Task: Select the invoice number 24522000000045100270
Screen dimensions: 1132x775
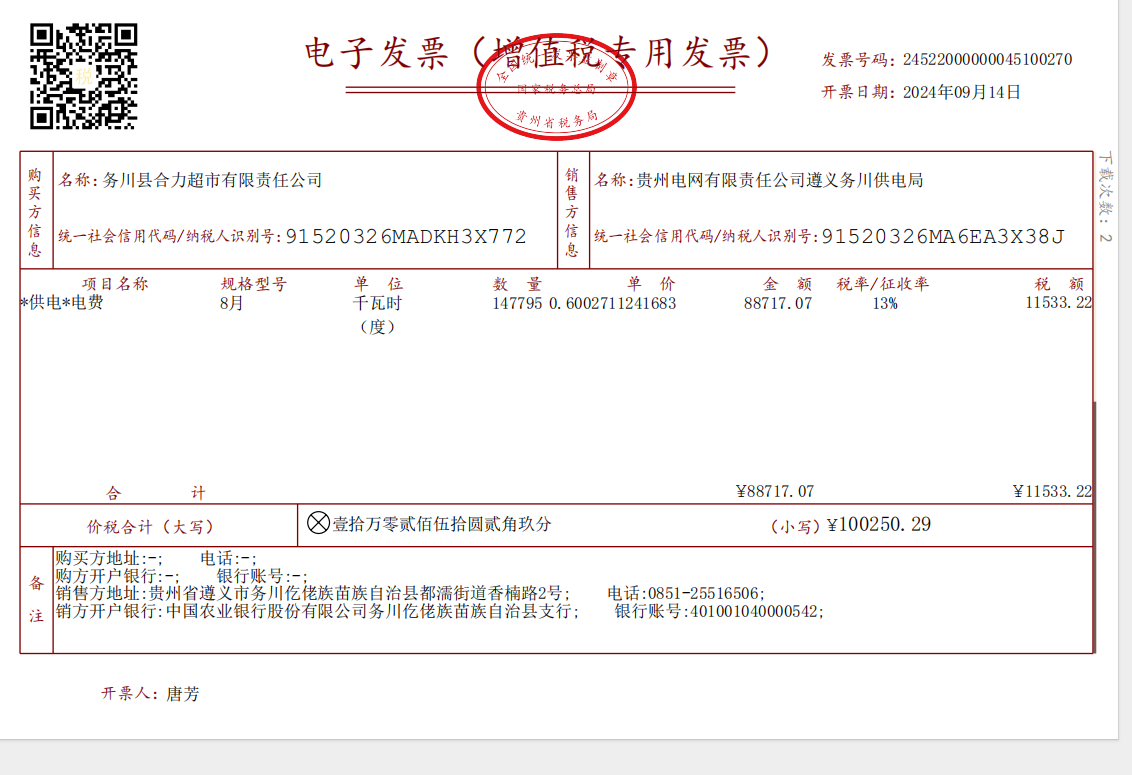Action: coord(987,60)
